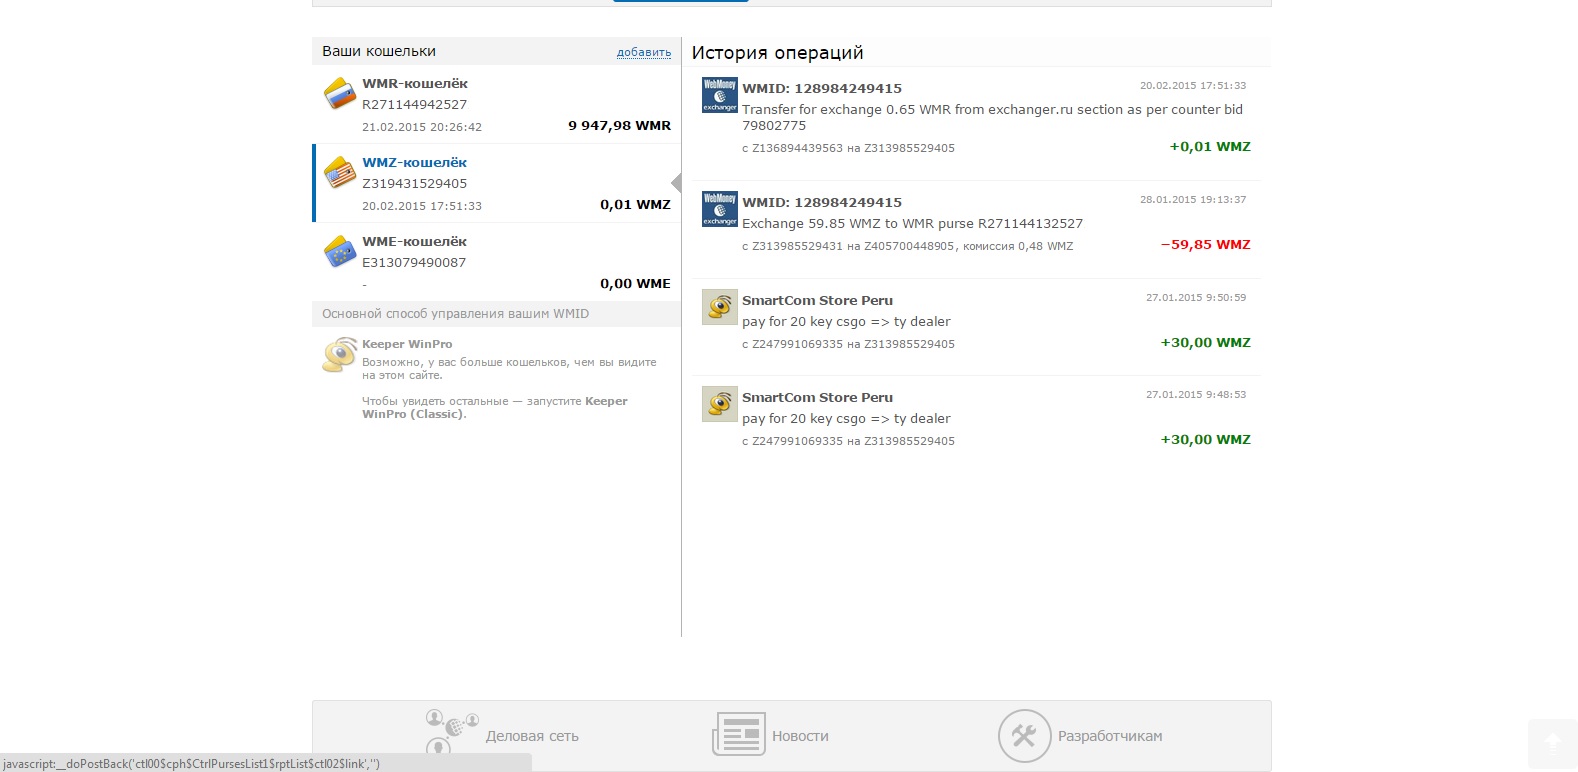1578x772 pixels.
Task: Open transaction with −59,85 WMZ amount
Action: pyautogui.click(x=1205, y=245)
